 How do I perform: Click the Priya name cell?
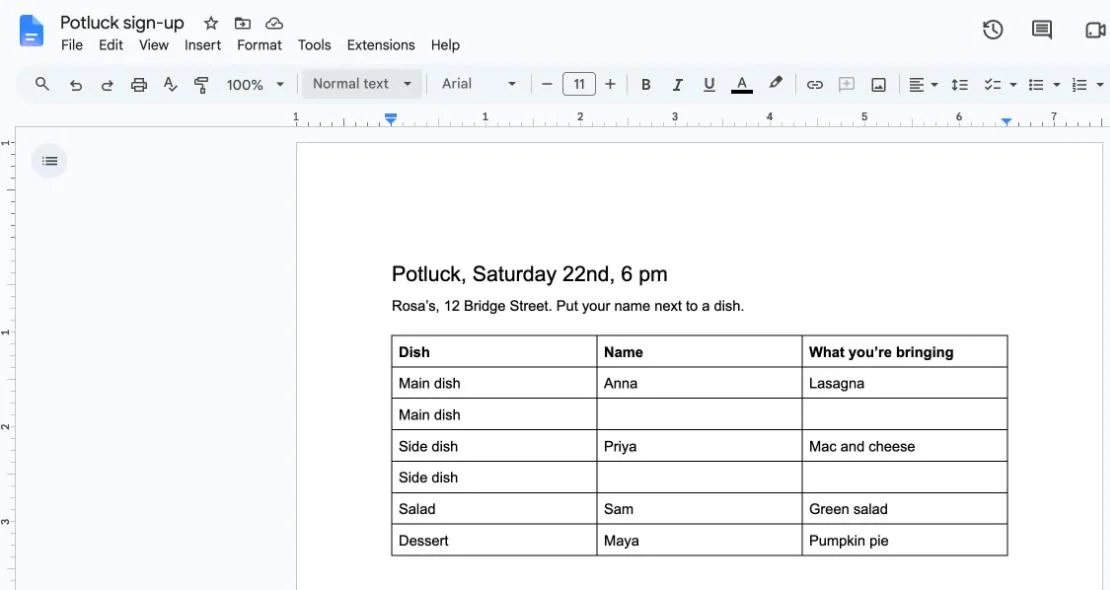click(699, 446)
